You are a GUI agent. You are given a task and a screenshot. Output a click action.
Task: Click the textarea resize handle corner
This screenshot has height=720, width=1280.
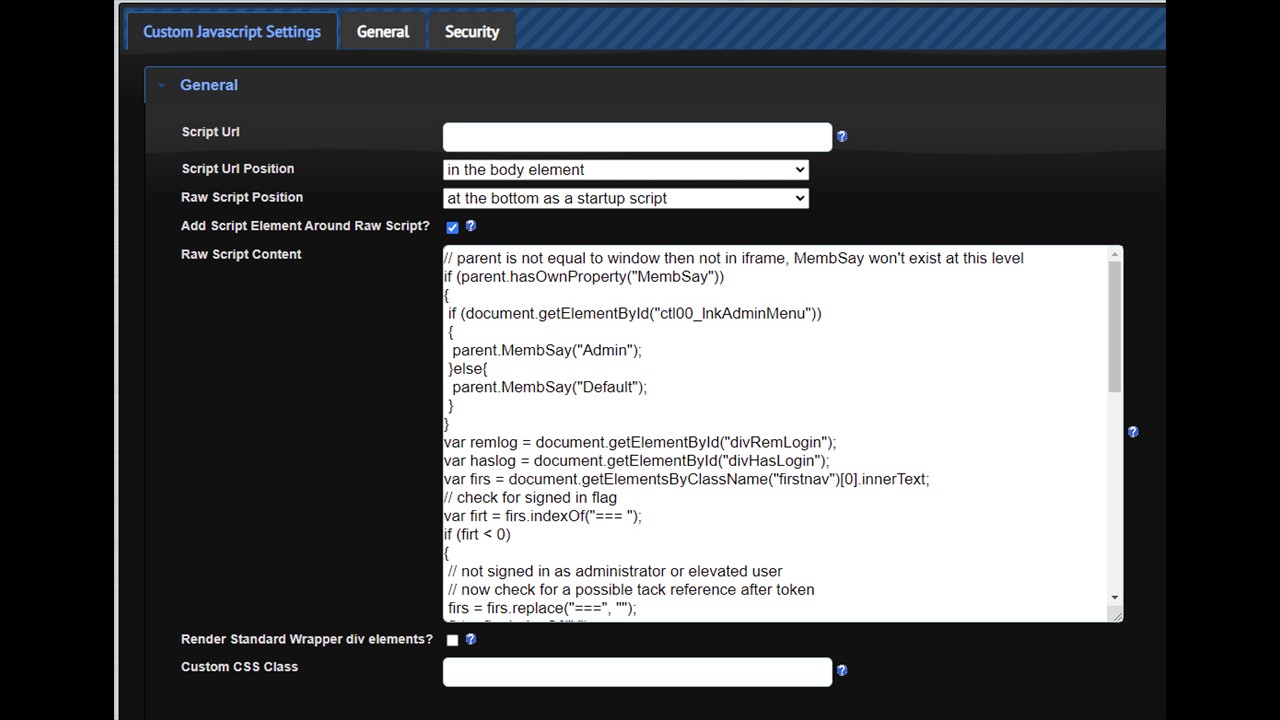1116,614
